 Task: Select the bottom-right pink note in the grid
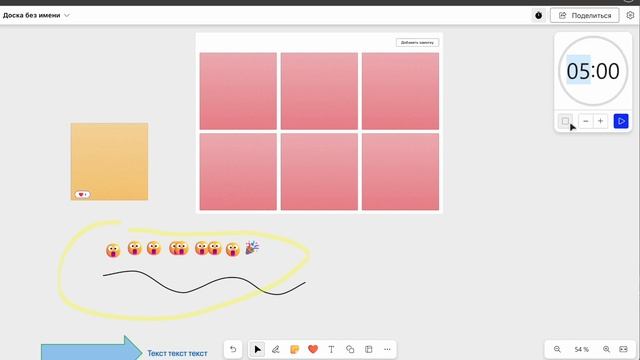pos(400,172)
